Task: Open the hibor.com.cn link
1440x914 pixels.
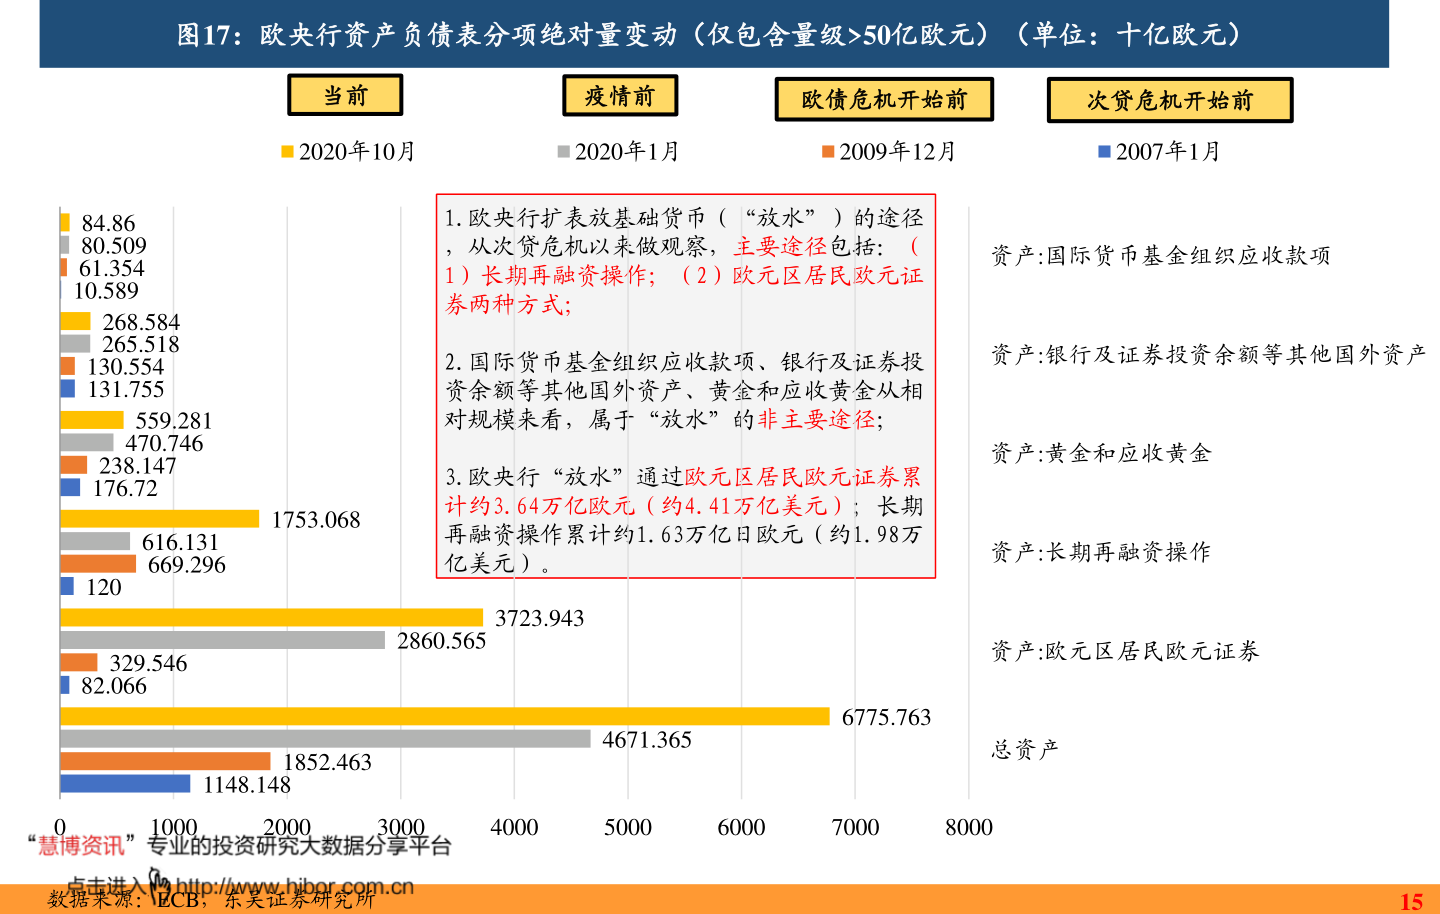Action: pyautogui.click(x=294, y=886)
